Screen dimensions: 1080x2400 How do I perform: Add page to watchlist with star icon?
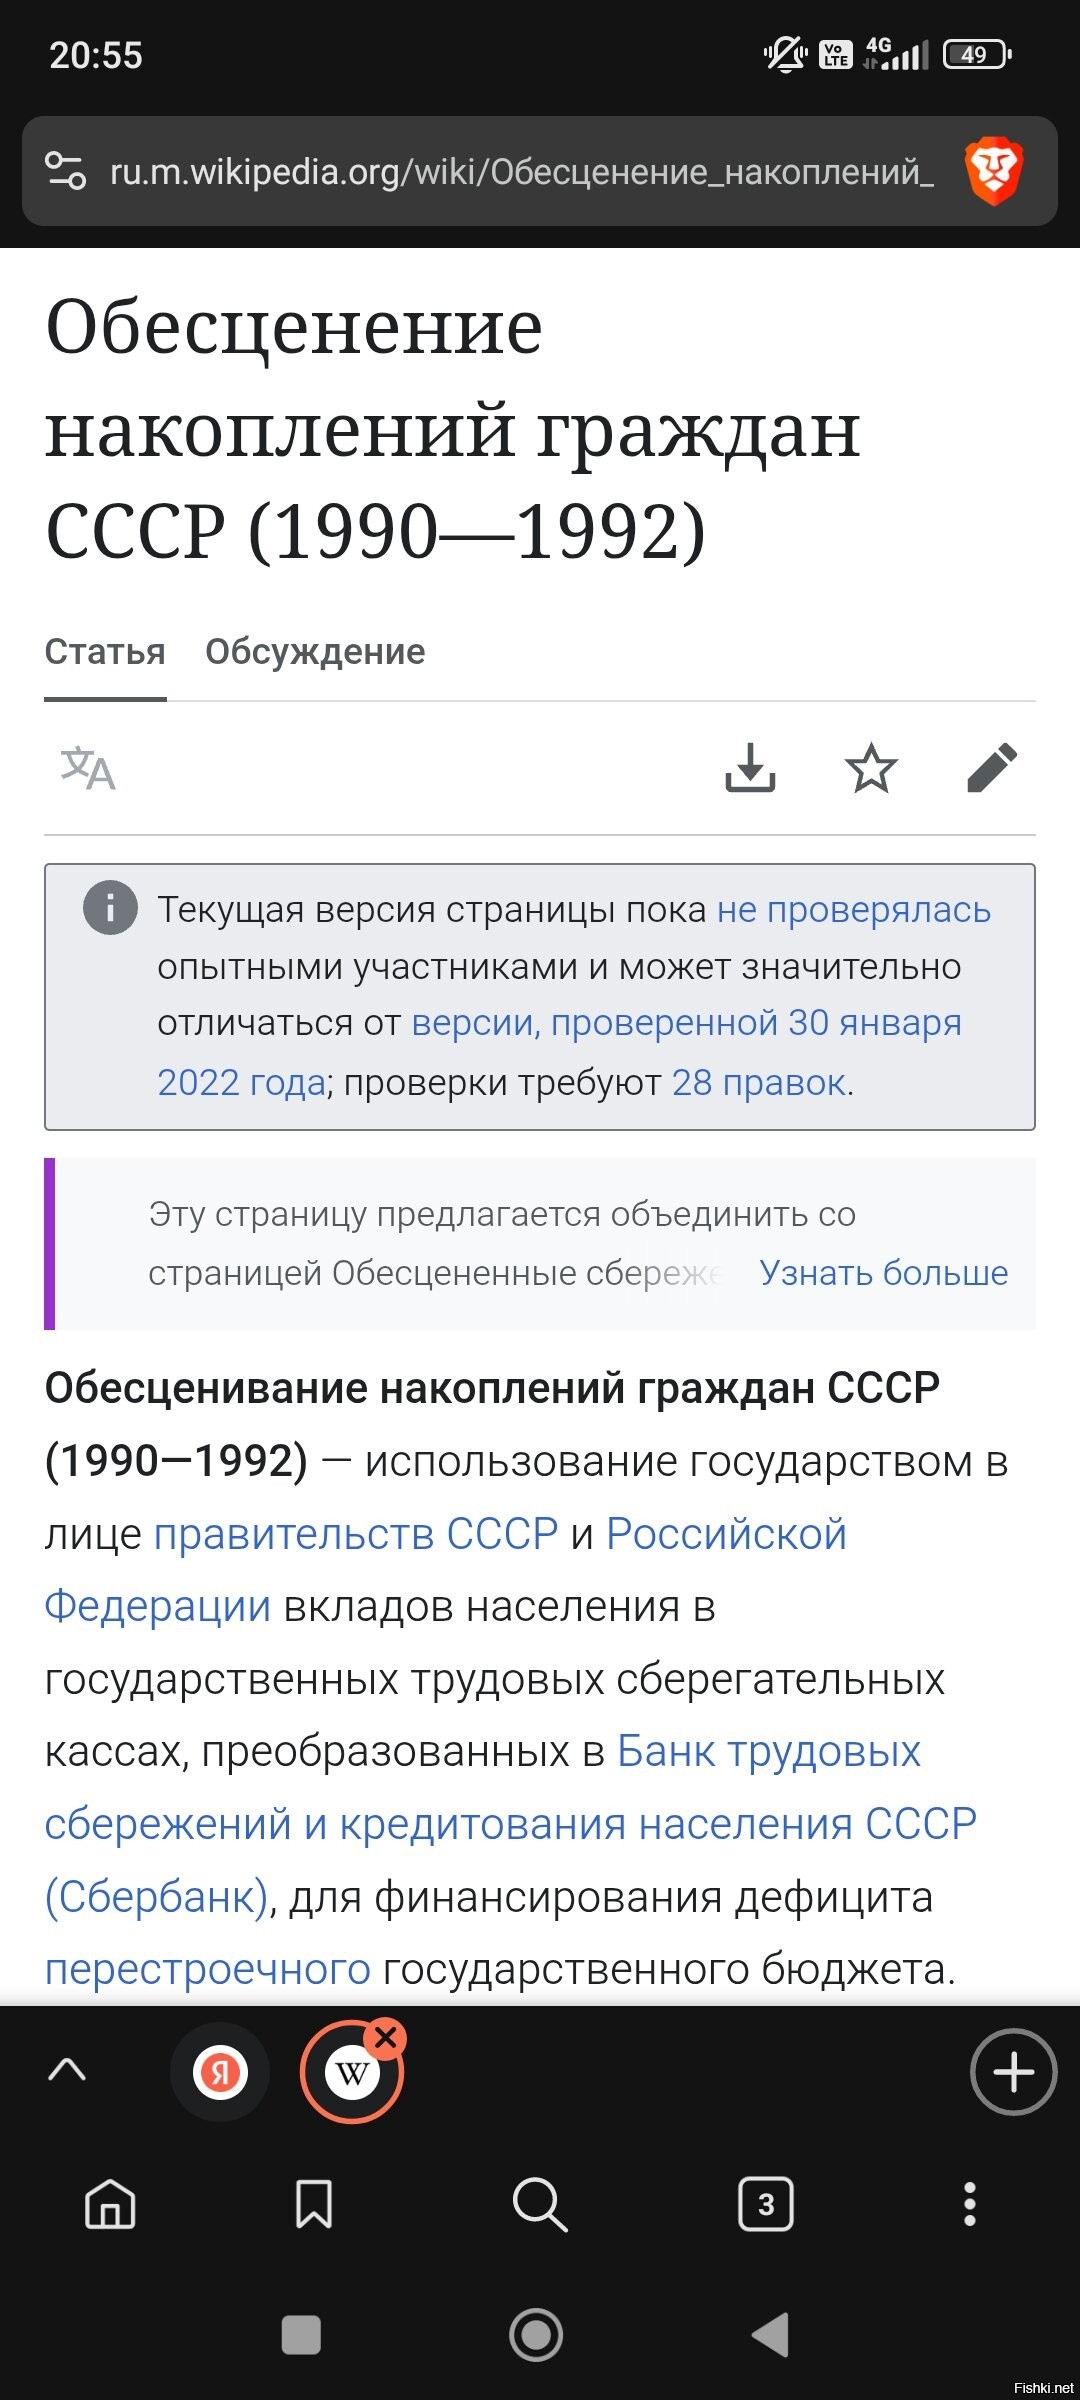click(871, 768)
